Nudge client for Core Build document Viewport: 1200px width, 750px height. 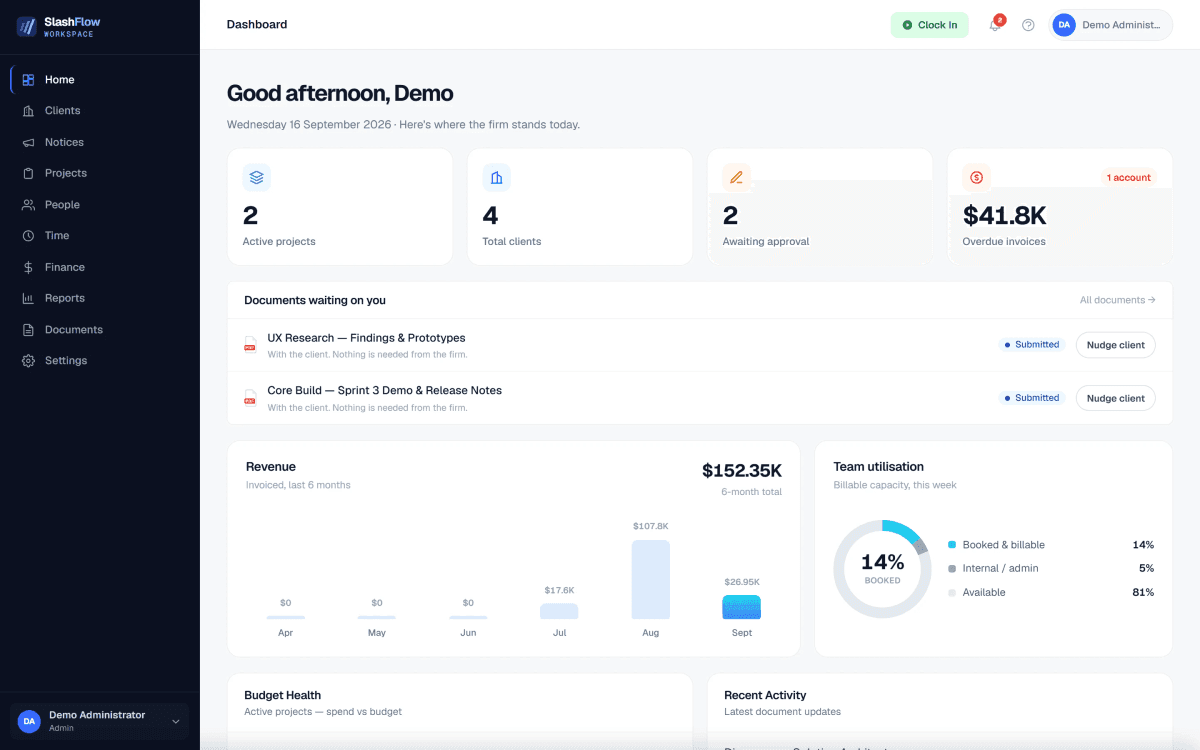click(x=1115, y=398)
